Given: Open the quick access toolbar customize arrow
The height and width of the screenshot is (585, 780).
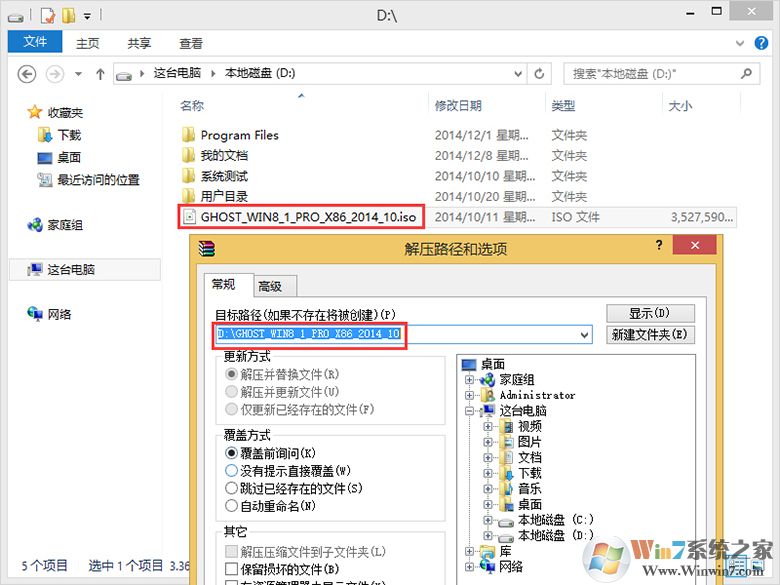Looking at the screenshot, I should click(x=87, y=17).
